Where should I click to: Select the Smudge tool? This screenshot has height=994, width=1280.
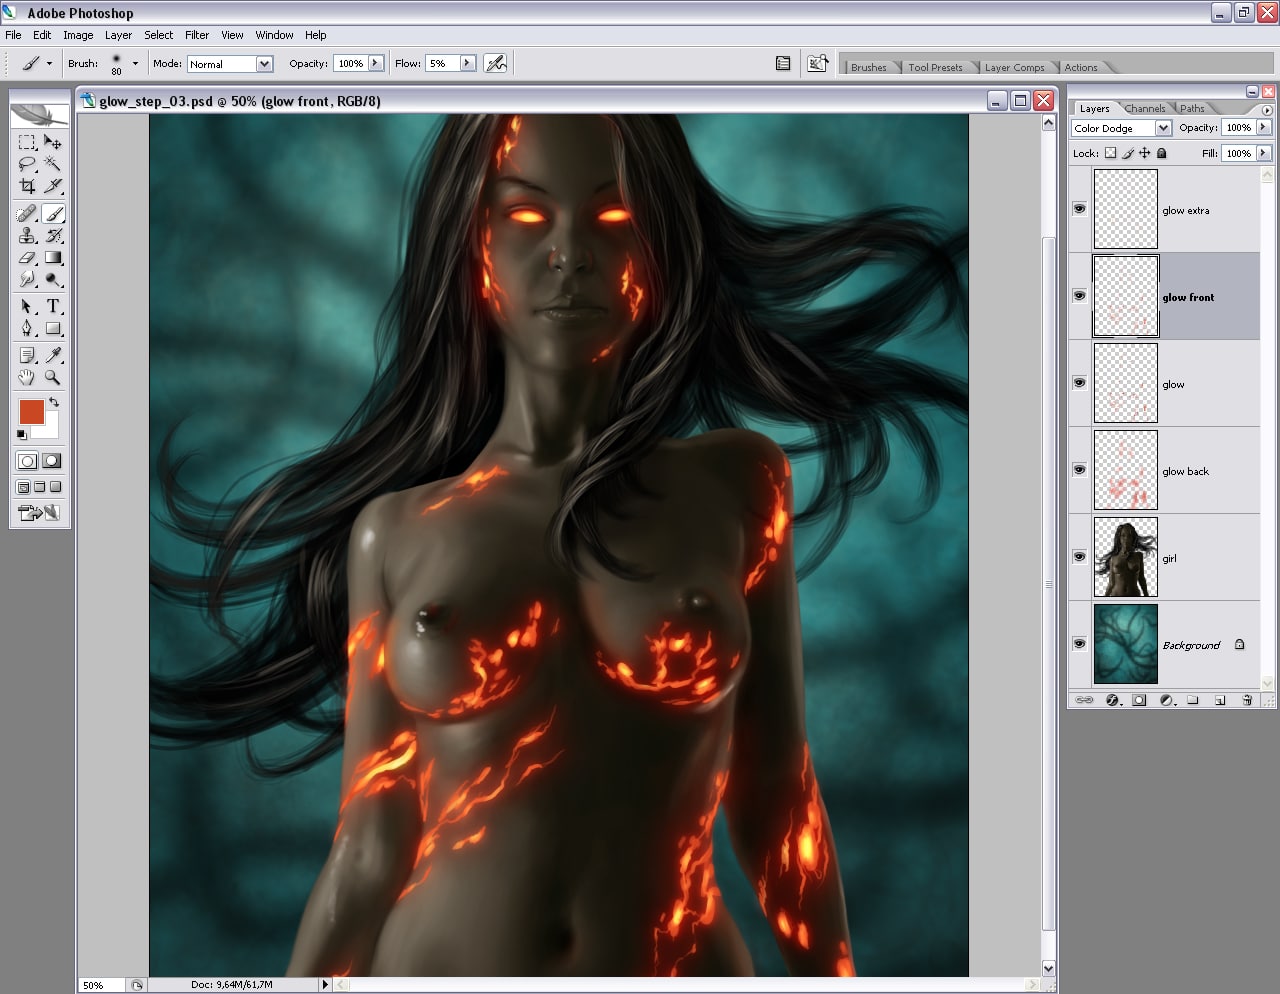[x=27, y=279]
